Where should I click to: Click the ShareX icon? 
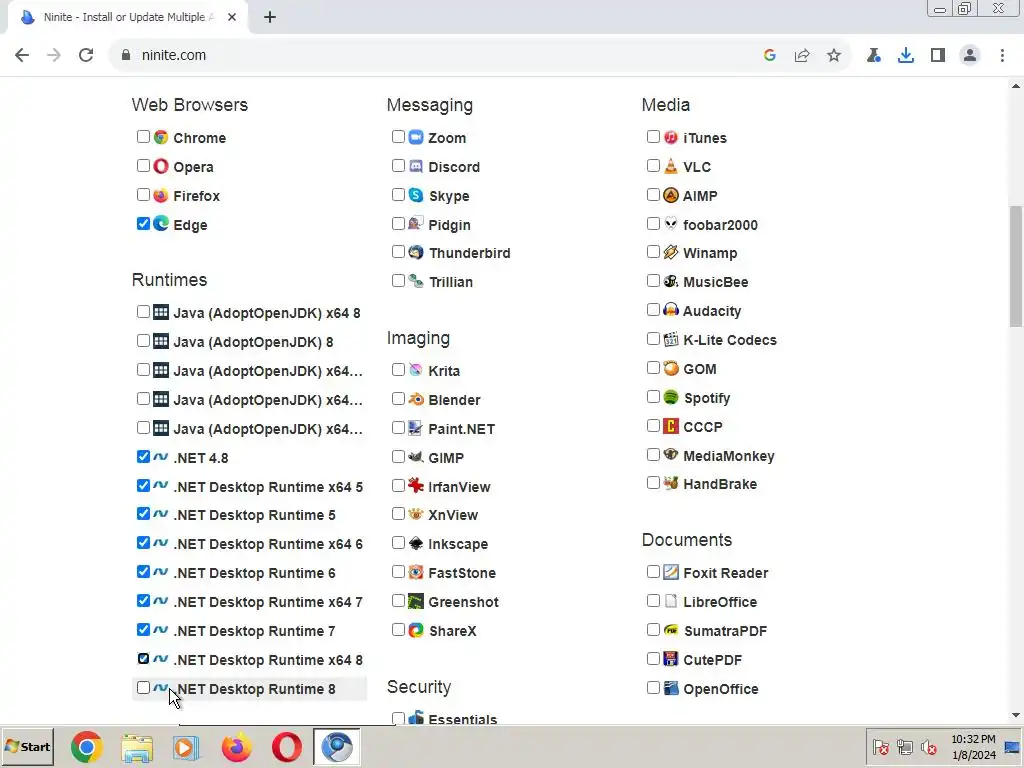416,630
